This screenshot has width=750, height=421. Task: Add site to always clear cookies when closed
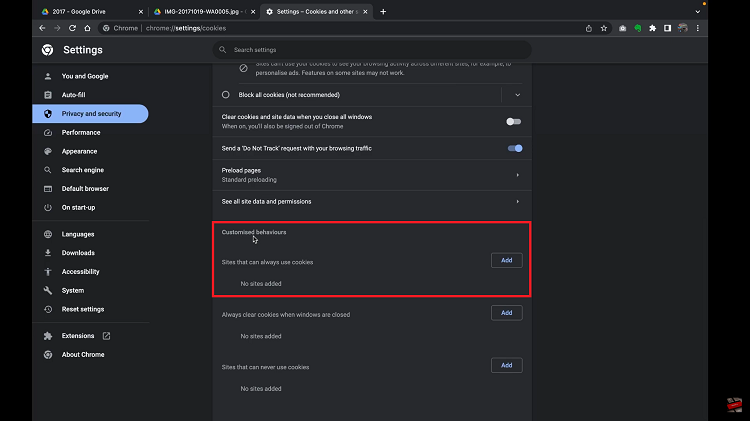[507, 313]
